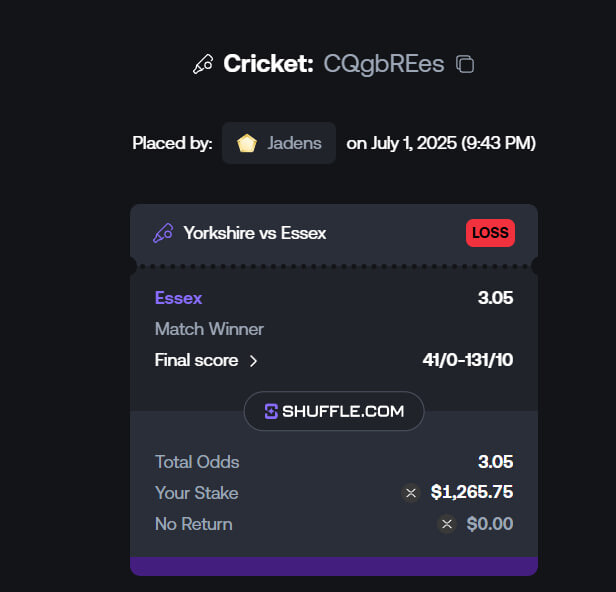Click the purple cricket icon beside Yorkshire vs Essex
Image resolution: width=616 pixels, height=592 pixels.
[x=163, y=233]
